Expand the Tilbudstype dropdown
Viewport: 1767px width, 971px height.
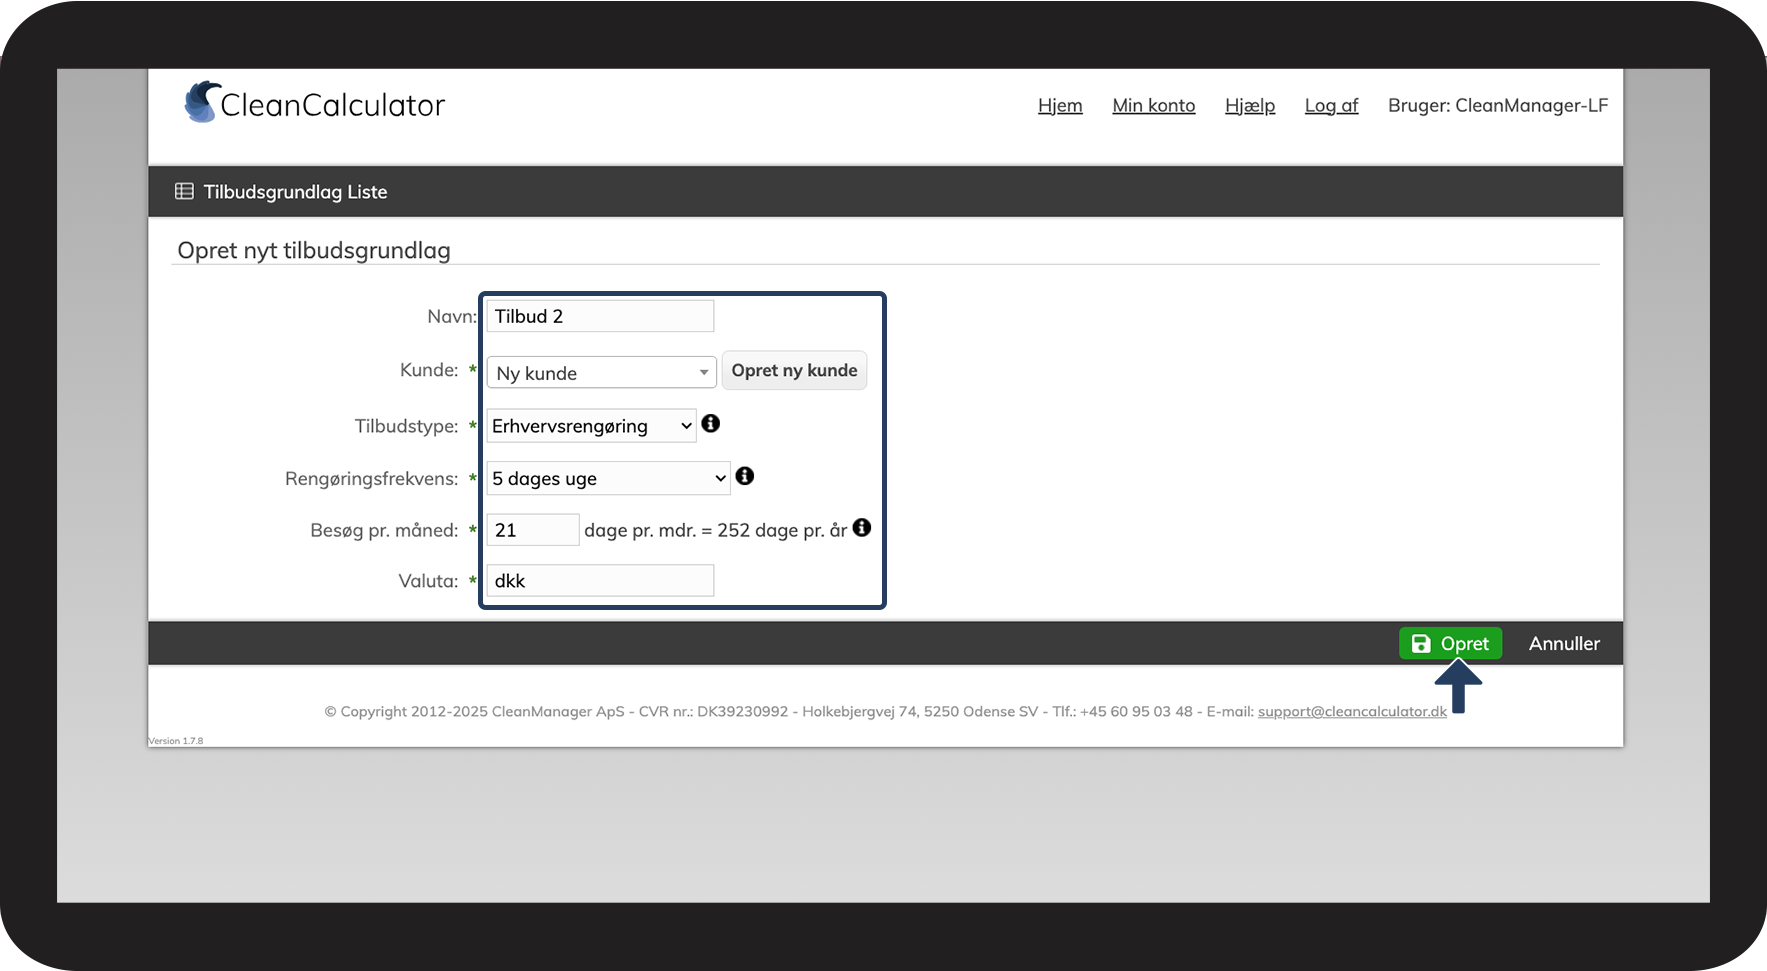[x=591, y=426]
